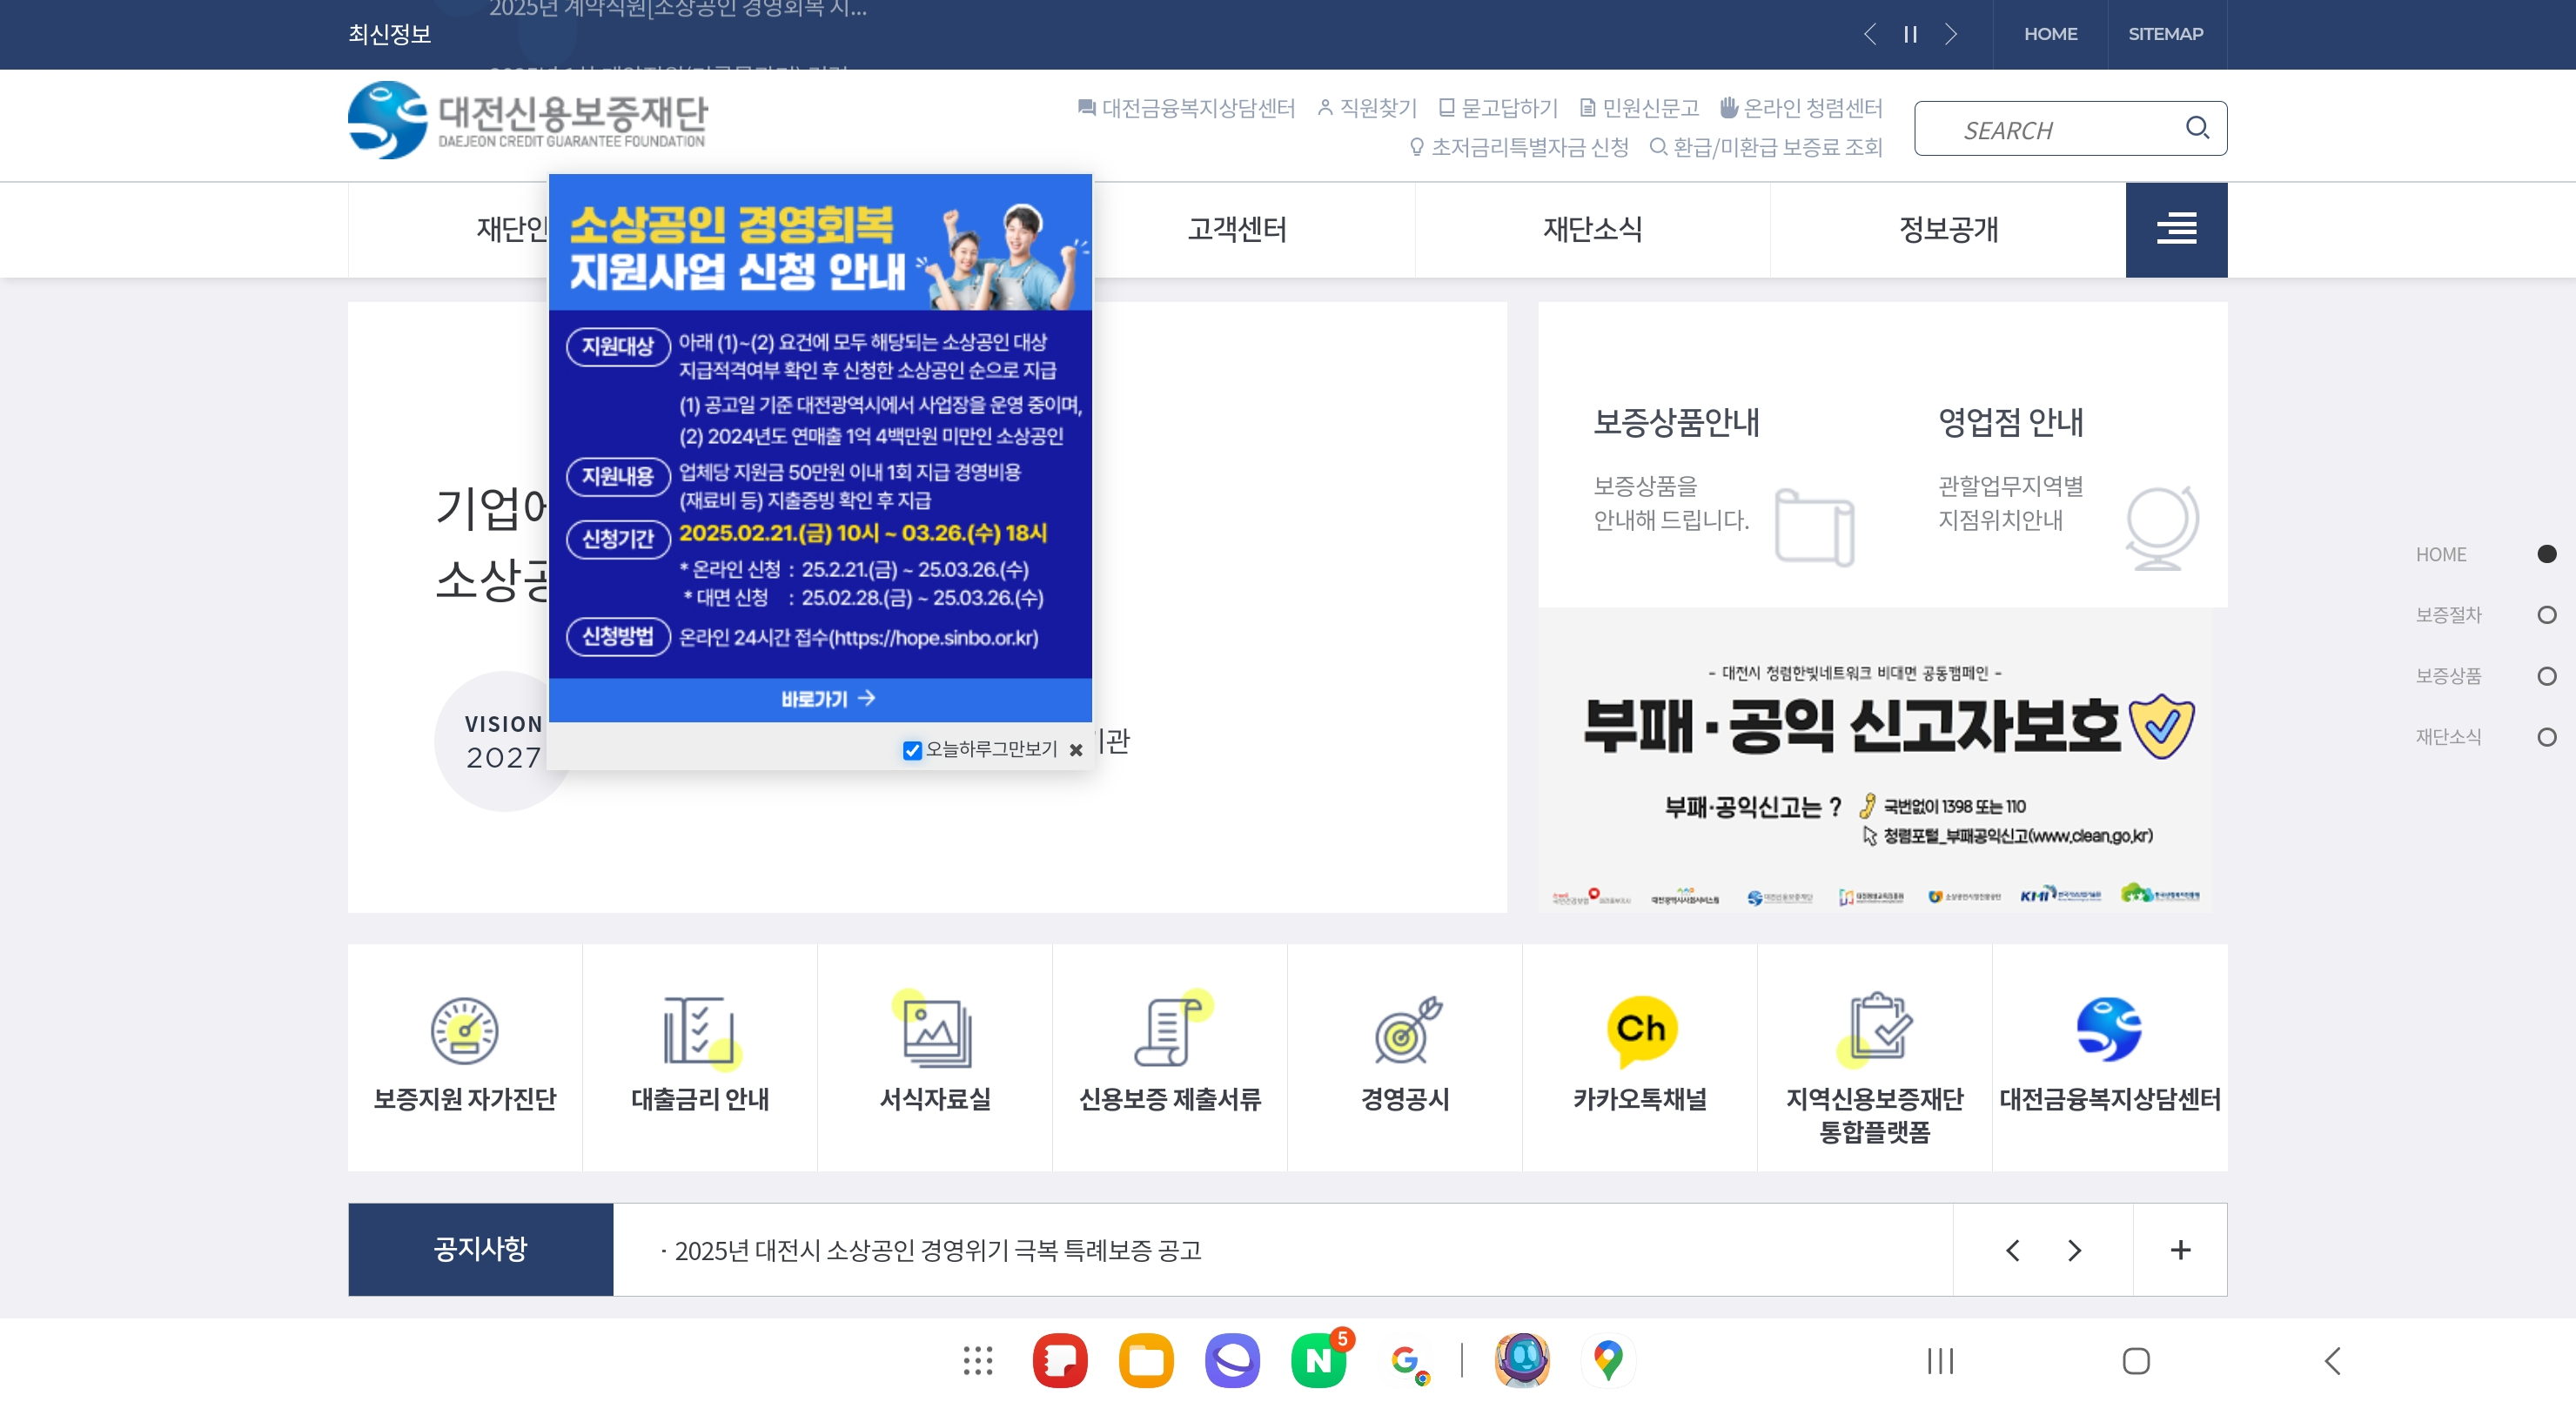Open the 정보공개 menu

coord(1947,229)
